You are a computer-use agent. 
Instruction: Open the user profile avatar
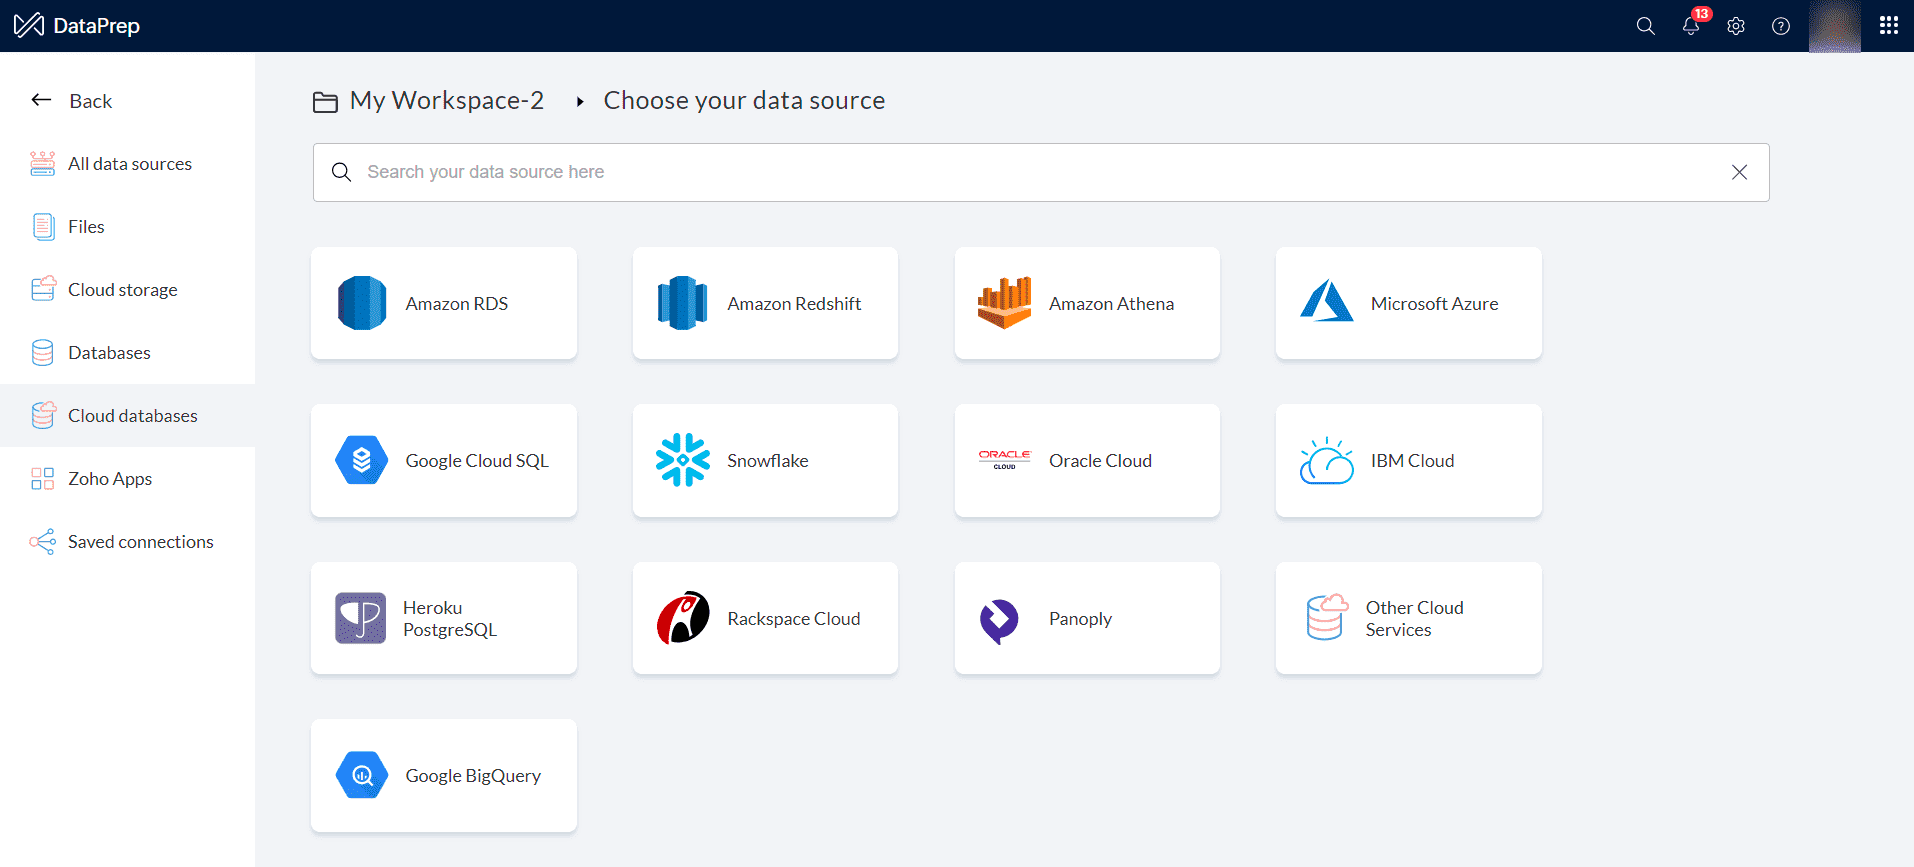(1834, 26)
